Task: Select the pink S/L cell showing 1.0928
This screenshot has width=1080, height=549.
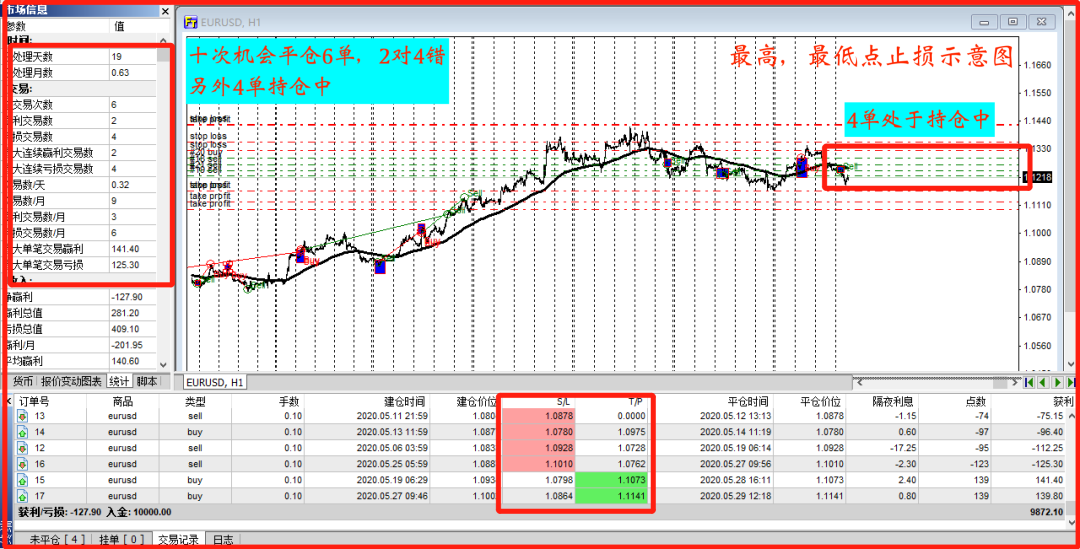Action: [538, 448]
